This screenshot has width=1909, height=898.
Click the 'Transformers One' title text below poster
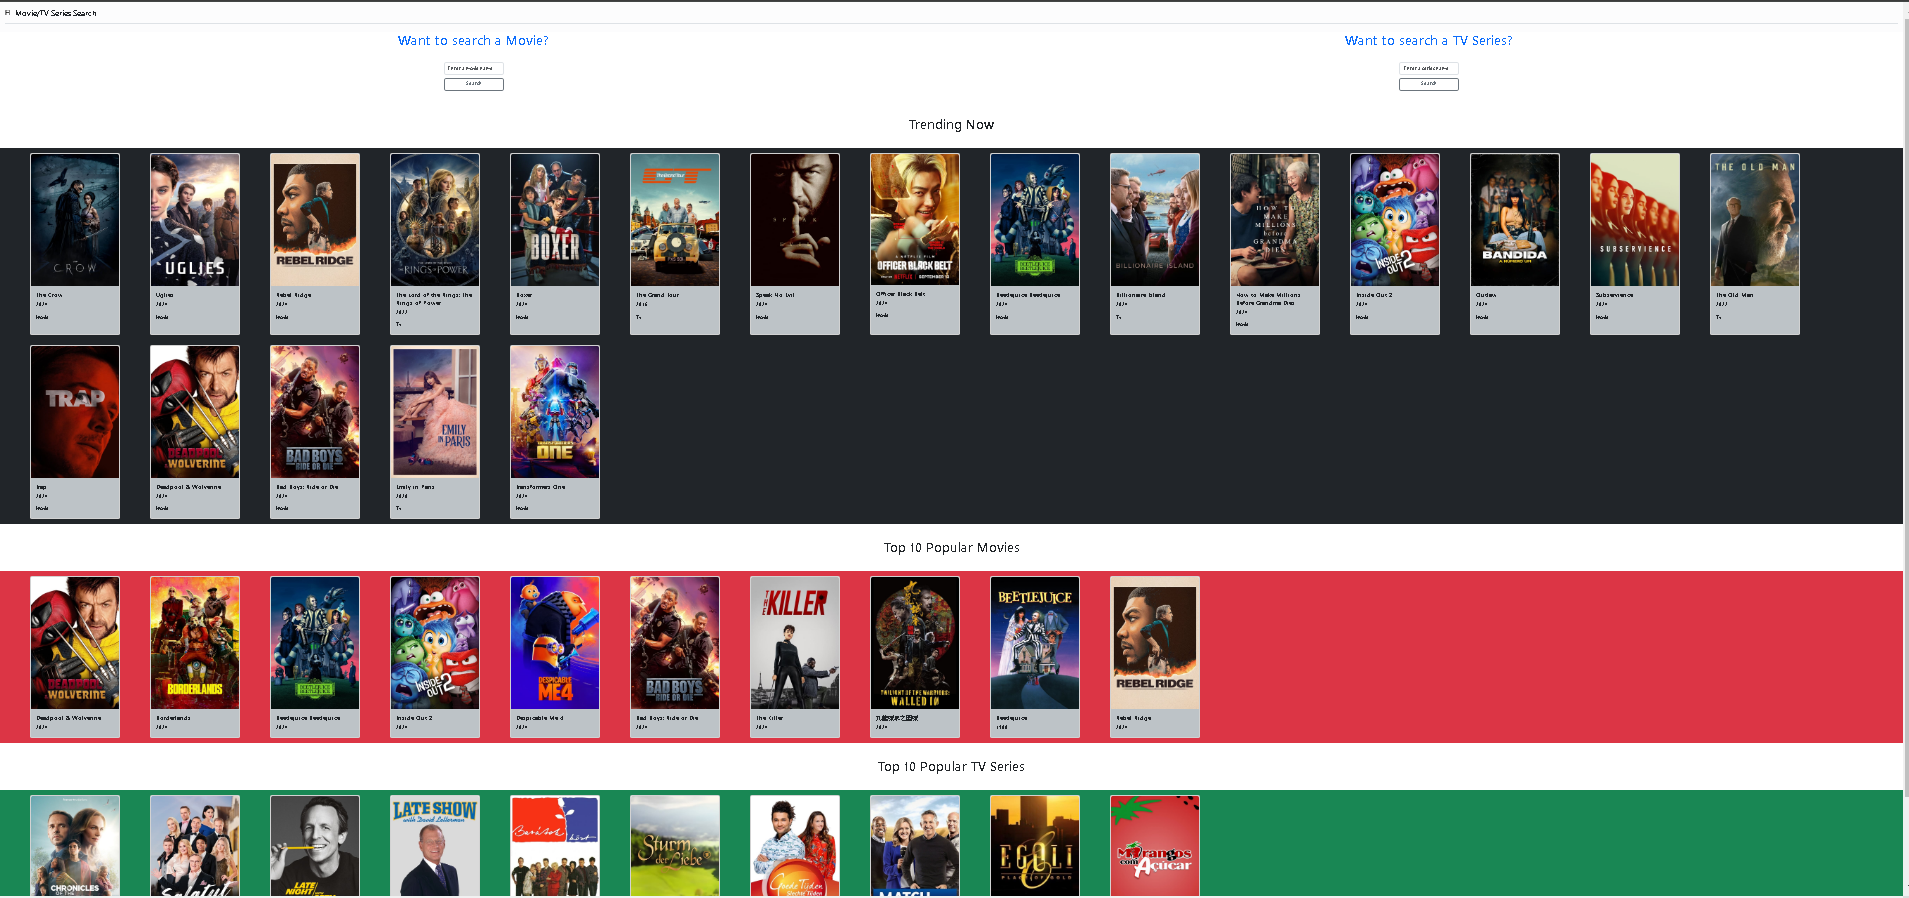(541, 487)
